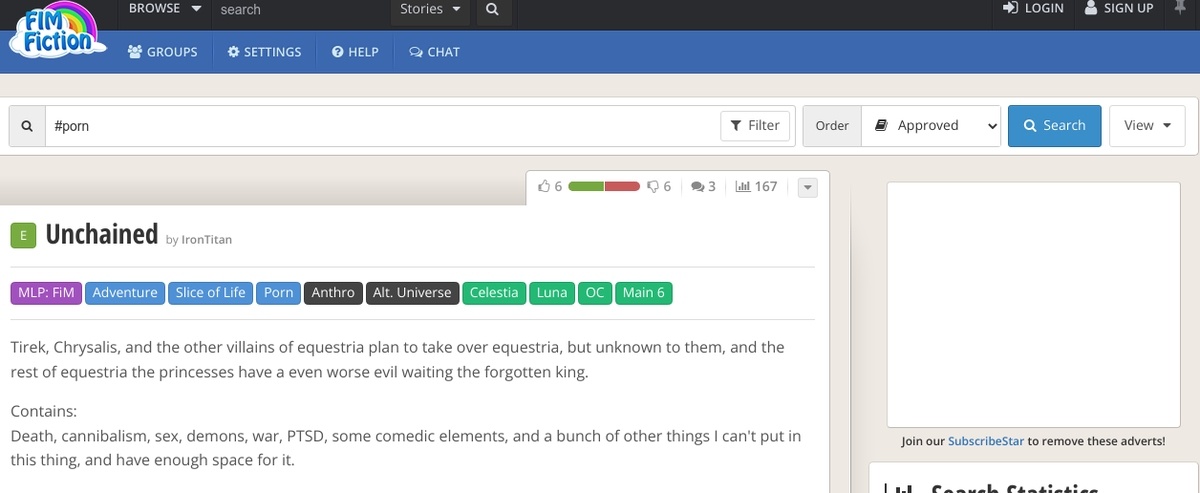
Task: Click the blank advert box
Action: (1033, 305)
